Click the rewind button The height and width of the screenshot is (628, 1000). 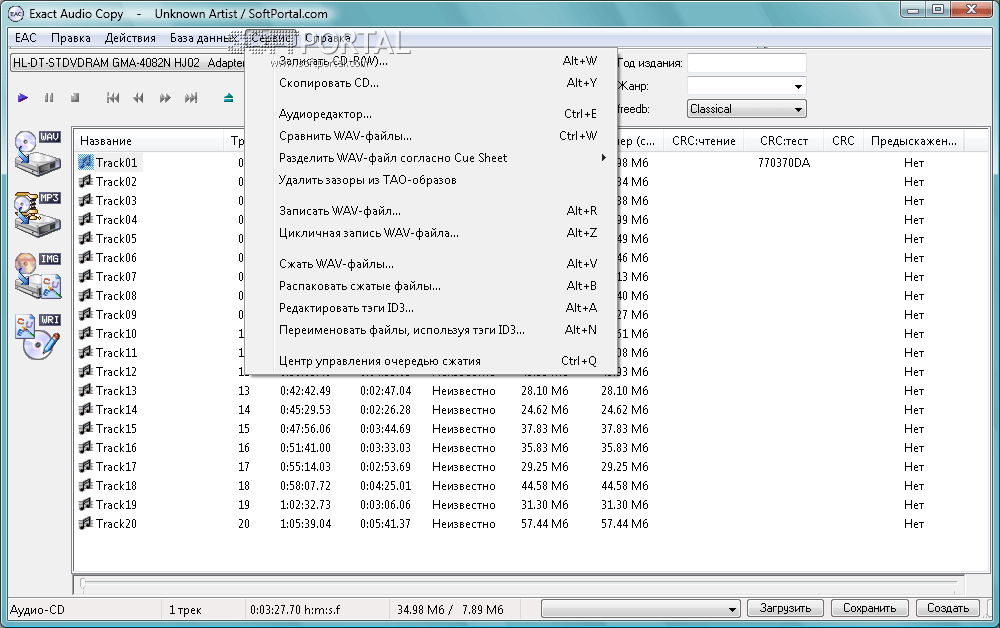point(138,98)
